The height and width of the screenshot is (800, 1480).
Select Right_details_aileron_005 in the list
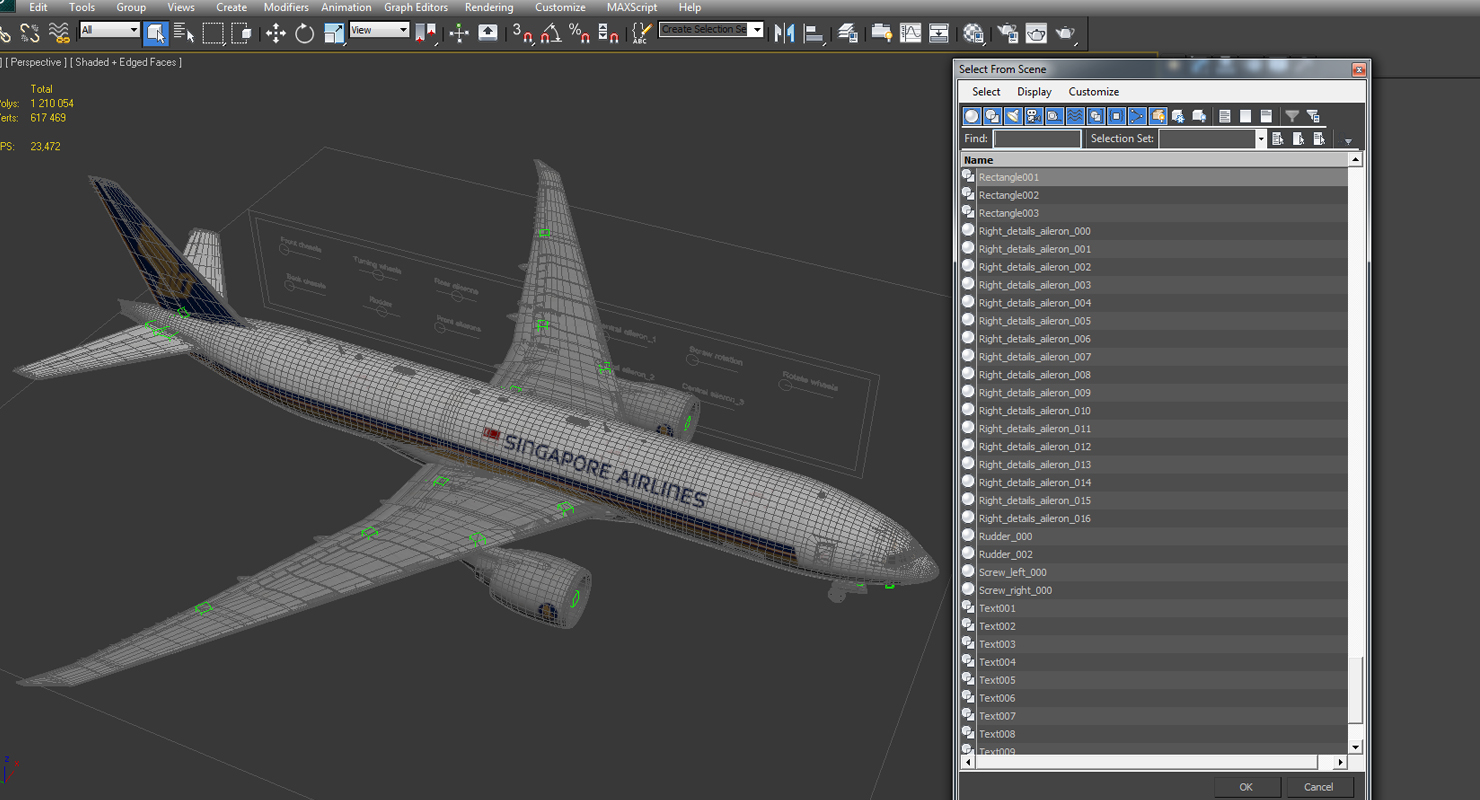coord(1155,321)
